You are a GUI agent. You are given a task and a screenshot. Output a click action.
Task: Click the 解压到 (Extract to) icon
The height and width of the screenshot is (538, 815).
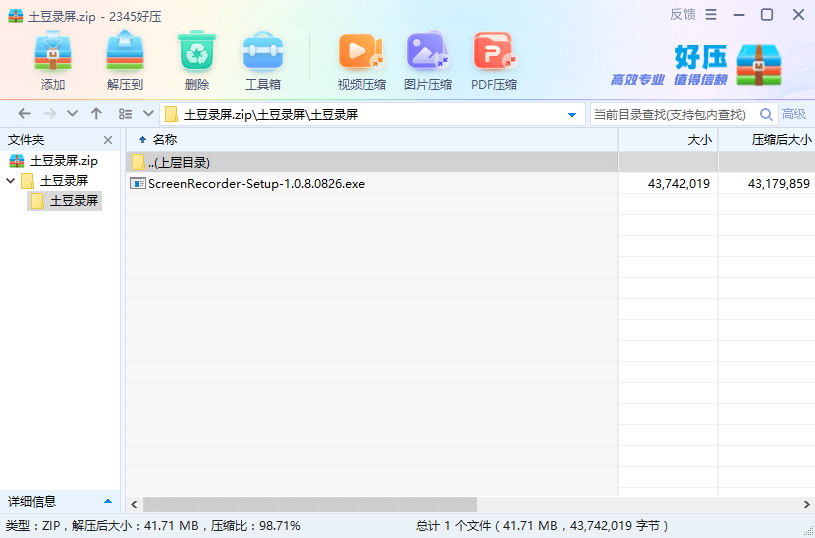tap(125, 61)
